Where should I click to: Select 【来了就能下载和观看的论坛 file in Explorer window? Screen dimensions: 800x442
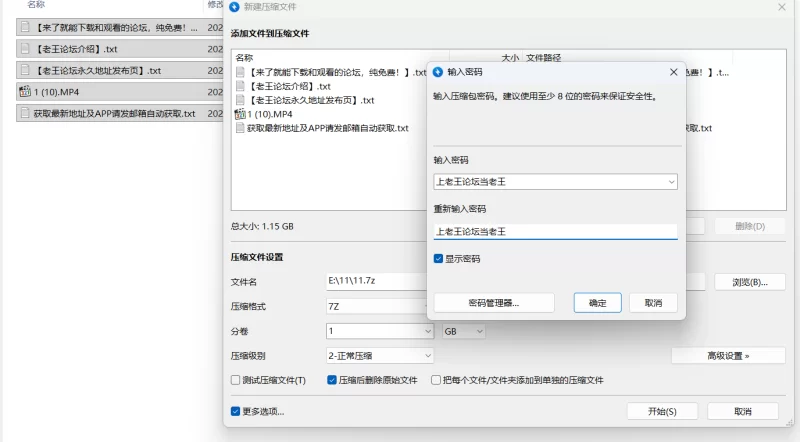[120, 28]
